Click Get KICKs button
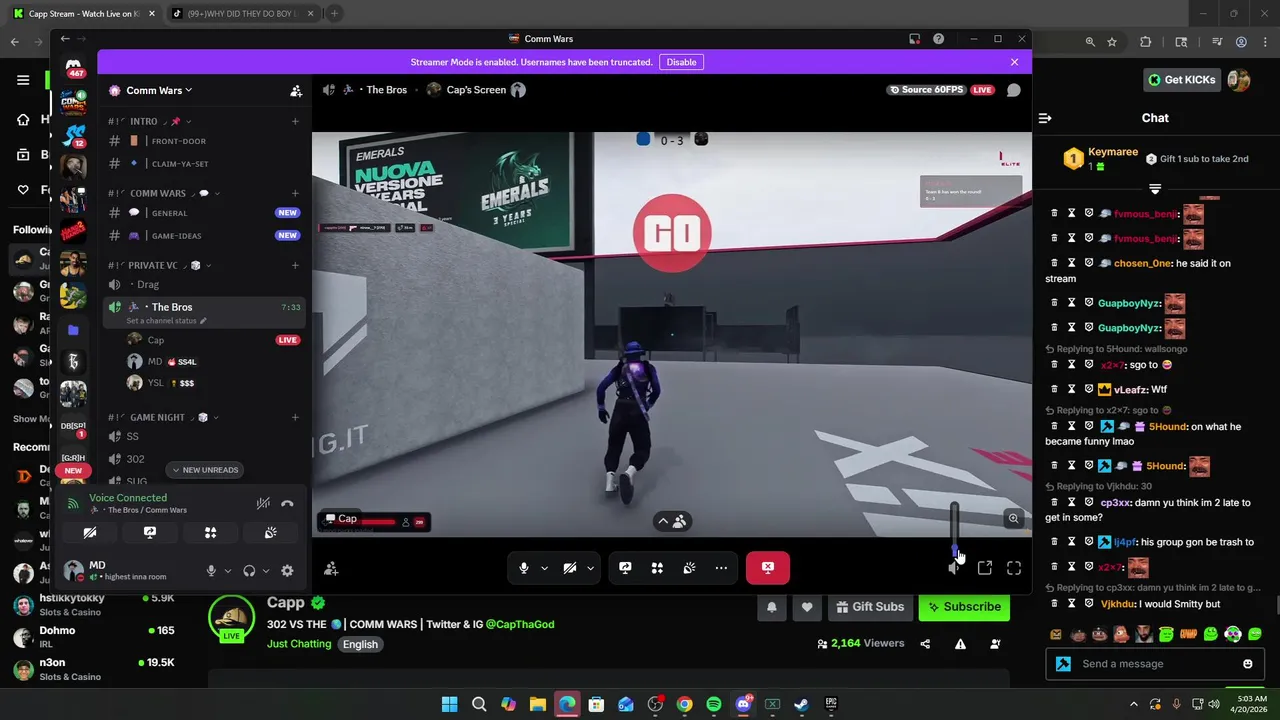The height and width of the screenshot is (720, 1280). [x=1182, y=80]
